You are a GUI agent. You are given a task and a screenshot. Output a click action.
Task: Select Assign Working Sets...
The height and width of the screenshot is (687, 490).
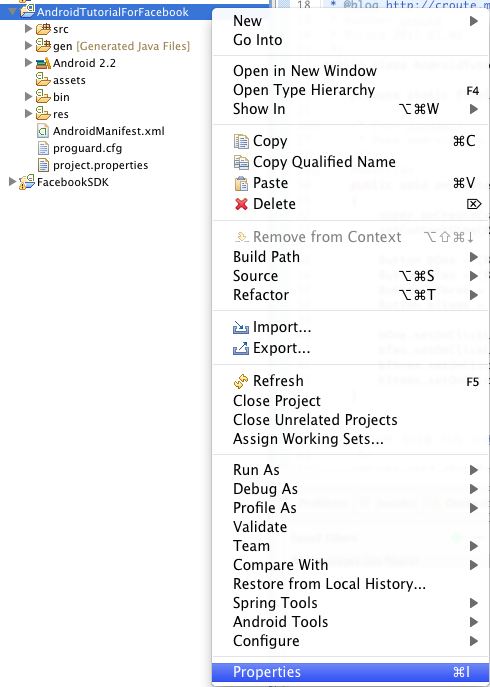tap(351, 439)
